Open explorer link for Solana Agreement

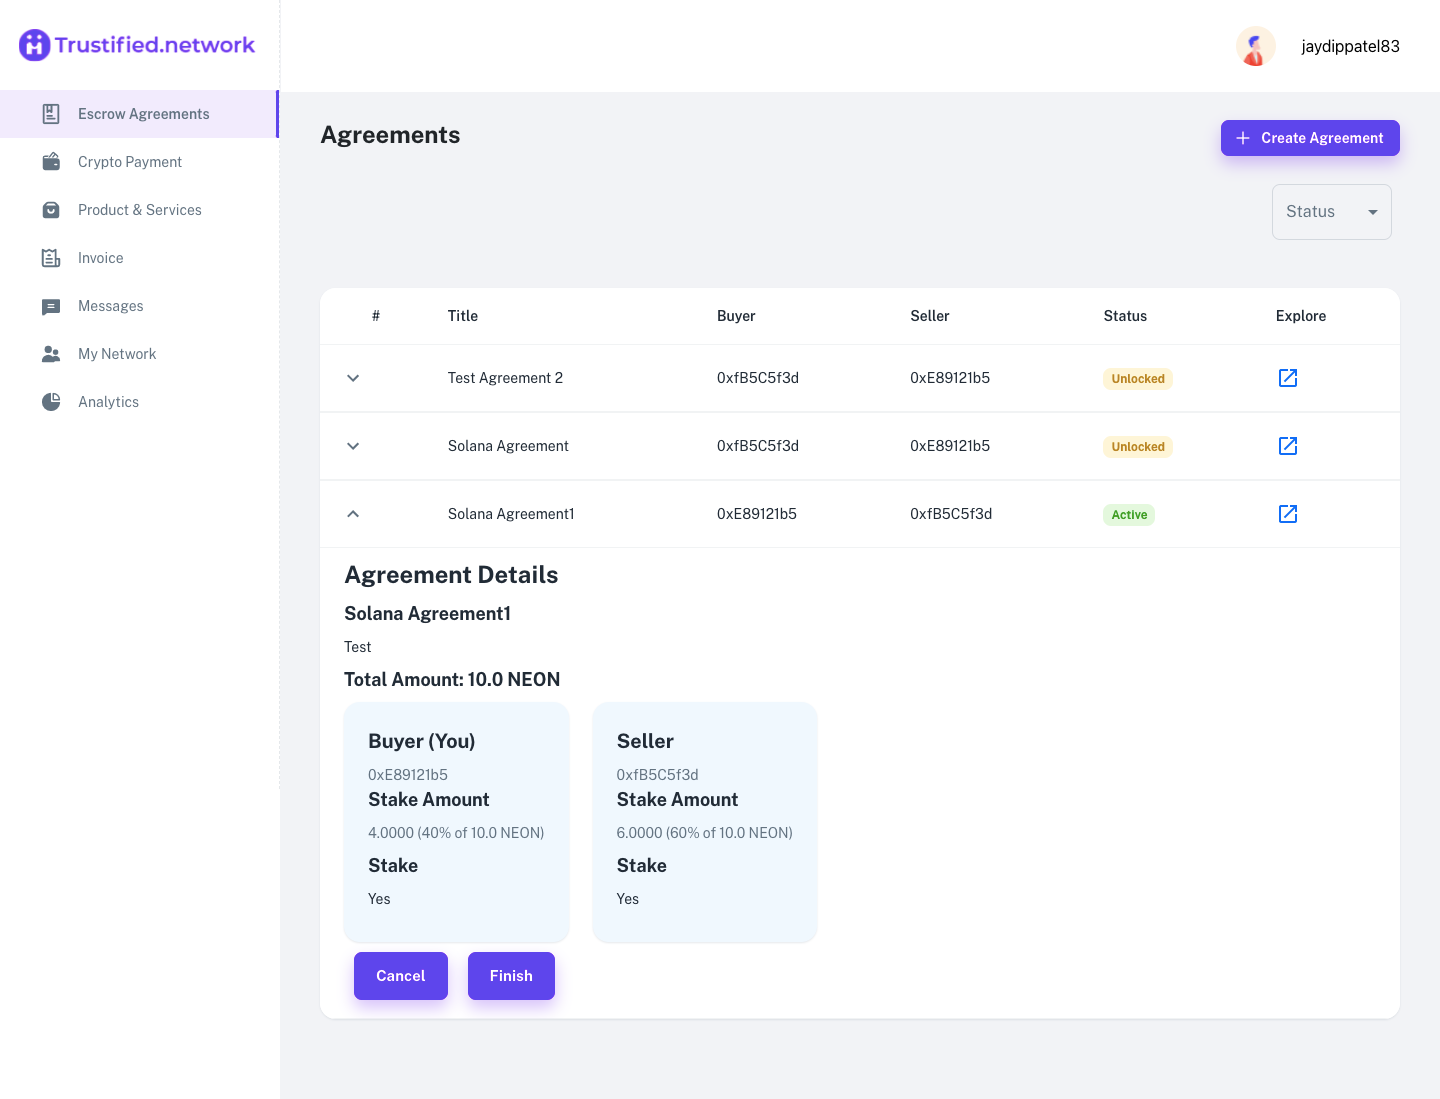1287,446
